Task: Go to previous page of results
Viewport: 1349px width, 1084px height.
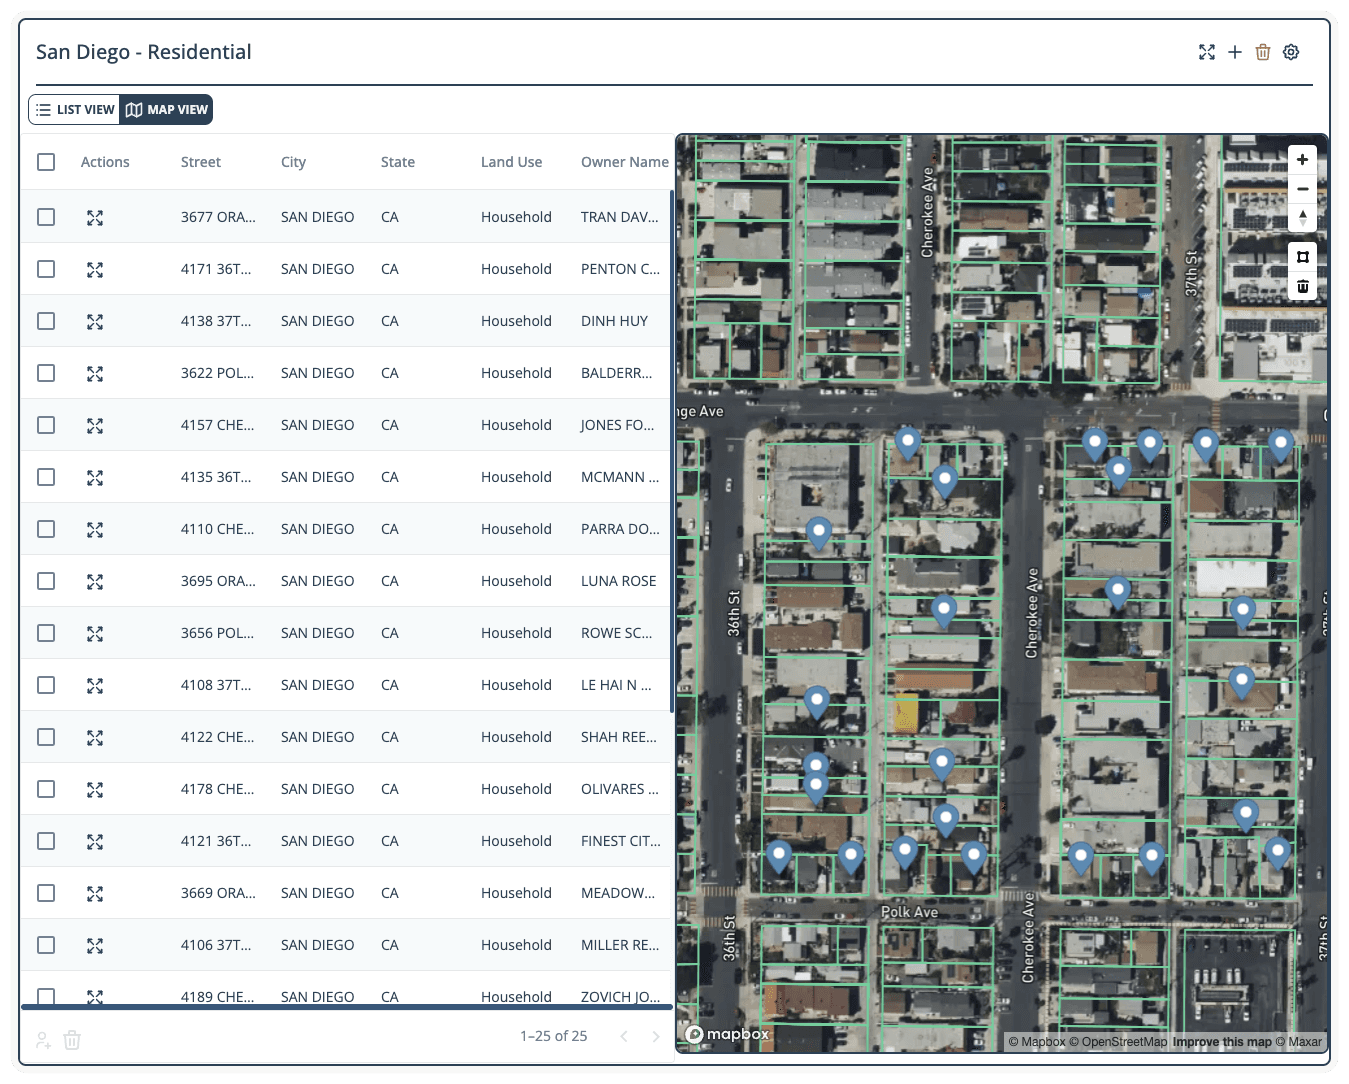Action: 624,1036
